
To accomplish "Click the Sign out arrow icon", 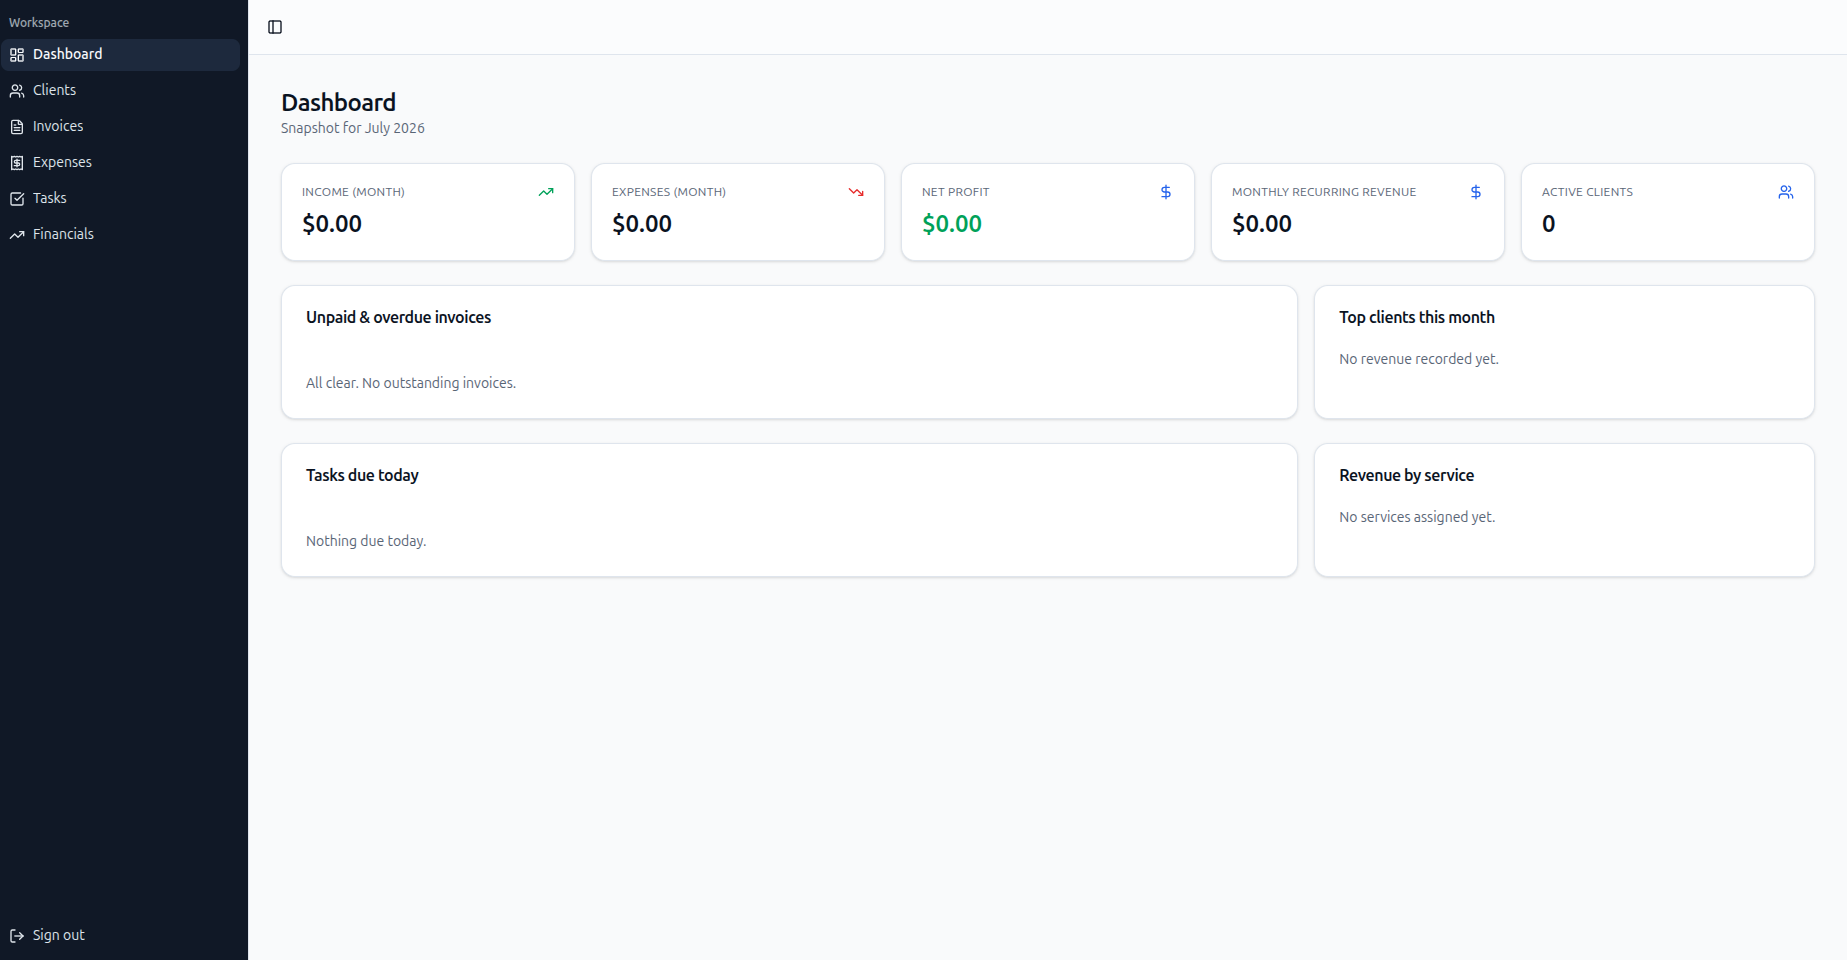I will (17, 936).
